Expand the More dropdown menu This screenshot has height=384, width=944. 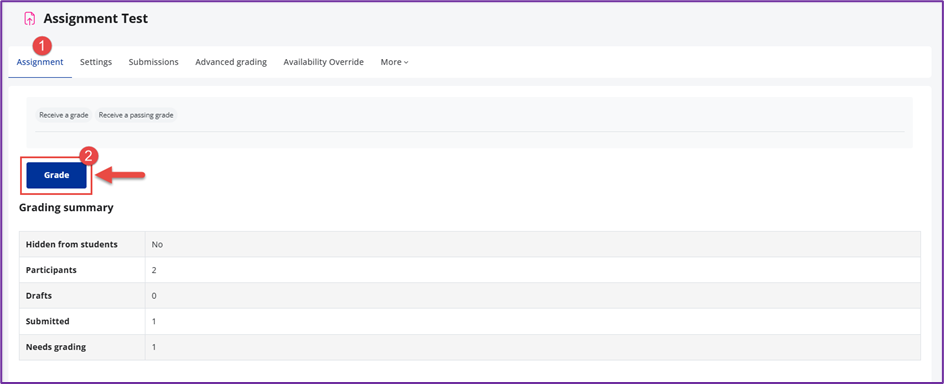point(394,62)
